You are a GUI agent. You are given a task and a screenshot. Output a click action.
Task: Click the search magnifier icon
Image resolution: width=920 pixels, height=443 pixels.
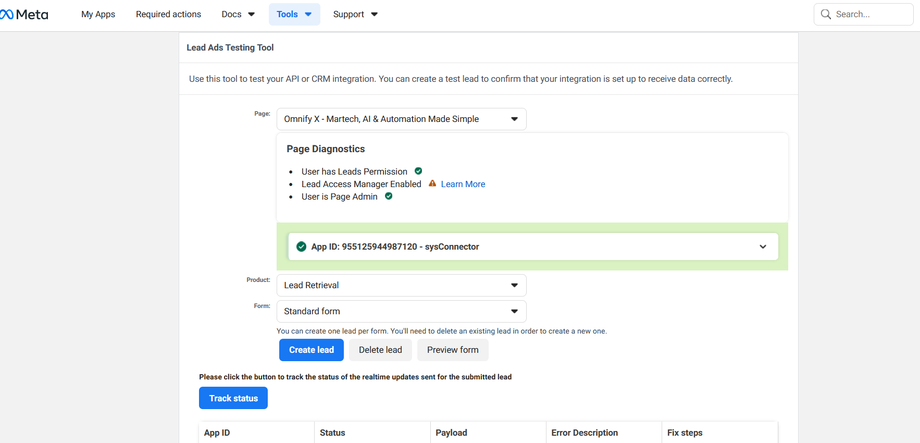(x=826, y=15)
